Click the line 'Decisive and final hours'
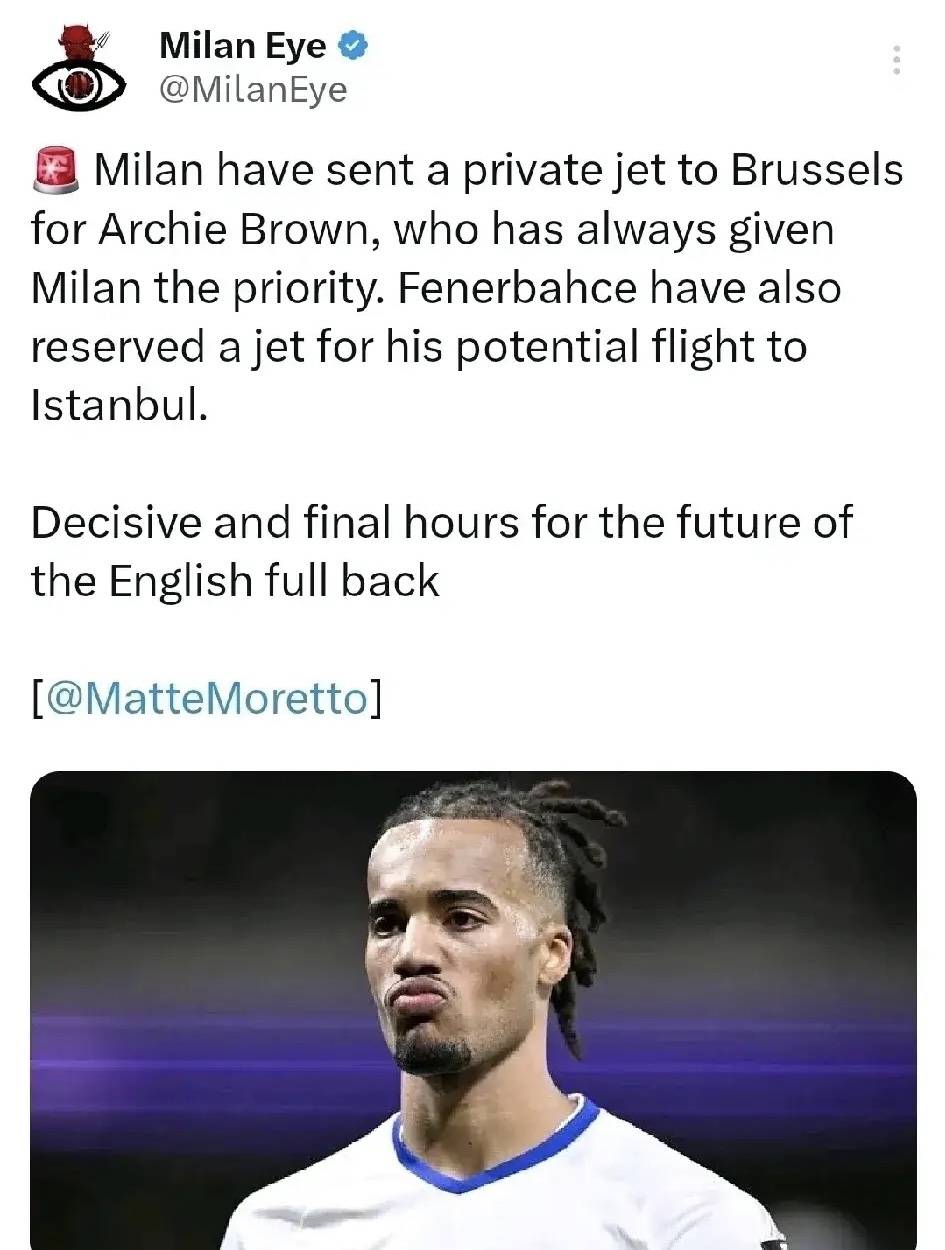 pyautogui.click(x=442, y=522)
